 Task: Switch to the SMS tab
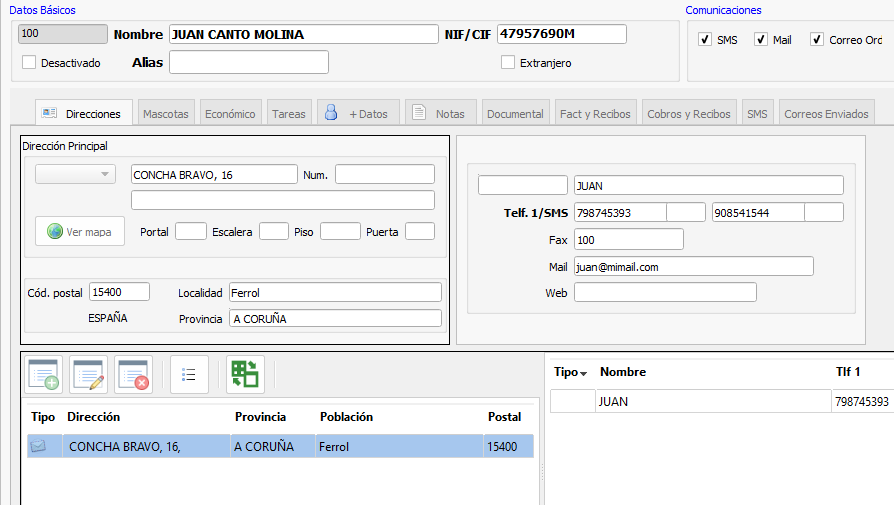(757, 113)
